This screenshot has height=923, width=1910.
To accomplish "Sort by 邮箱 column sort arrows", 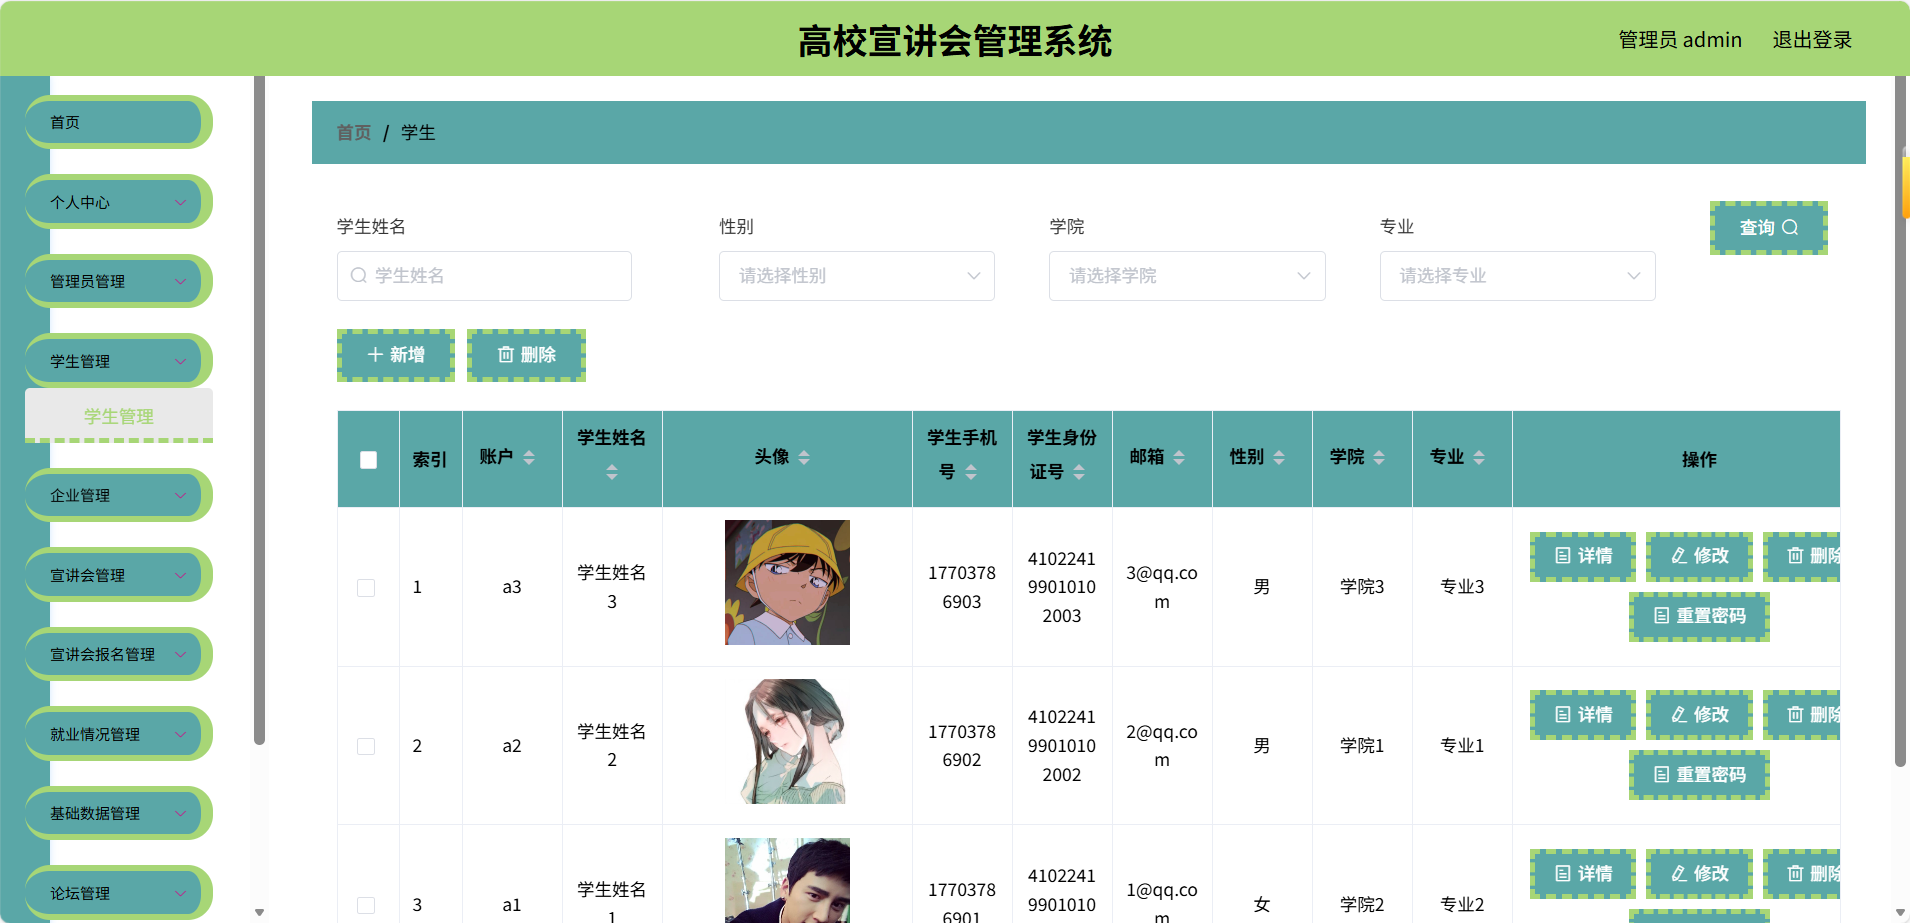I will click(1179, 457).
